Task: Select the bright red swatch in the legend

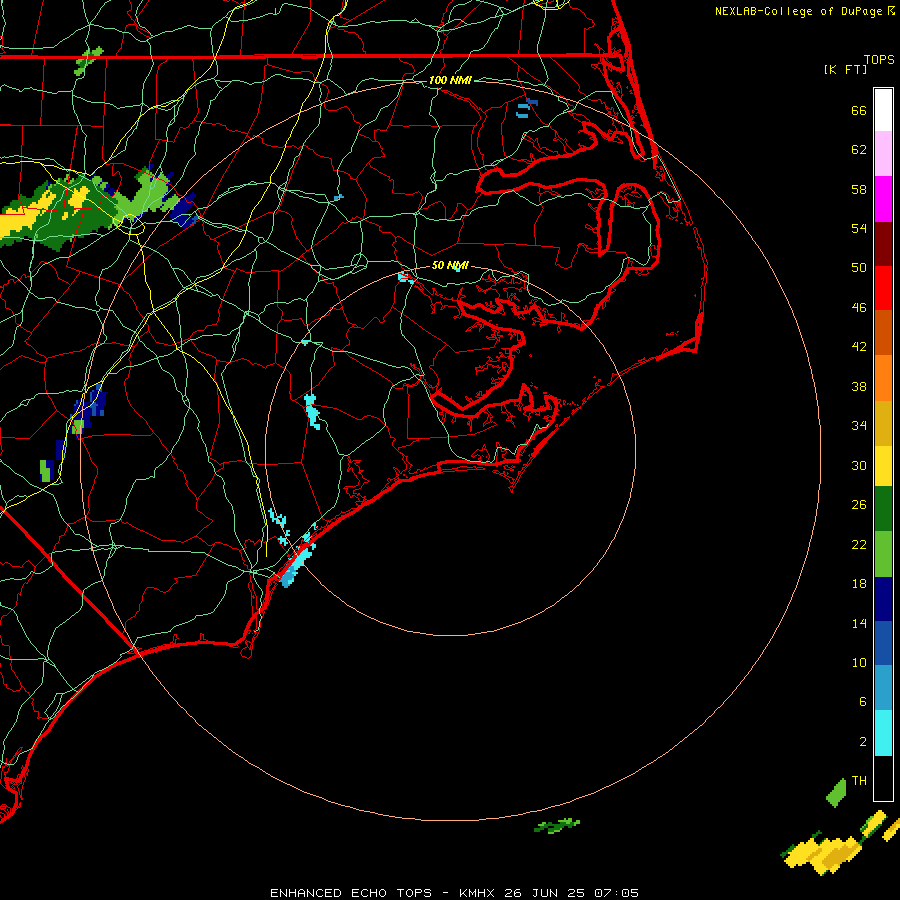Action: 883,288
